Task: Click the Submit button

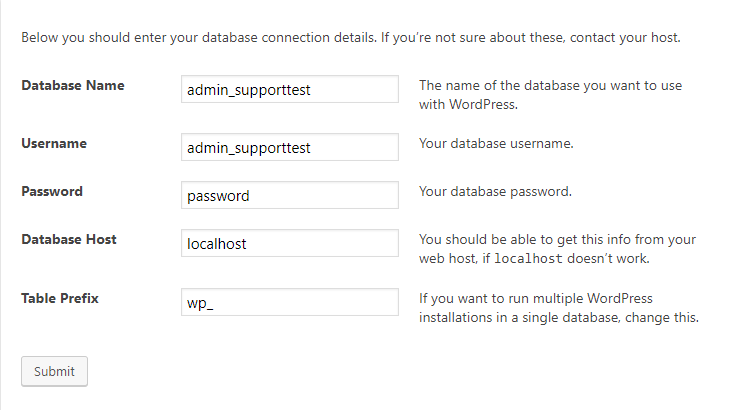Action: (x=54, y=371)
